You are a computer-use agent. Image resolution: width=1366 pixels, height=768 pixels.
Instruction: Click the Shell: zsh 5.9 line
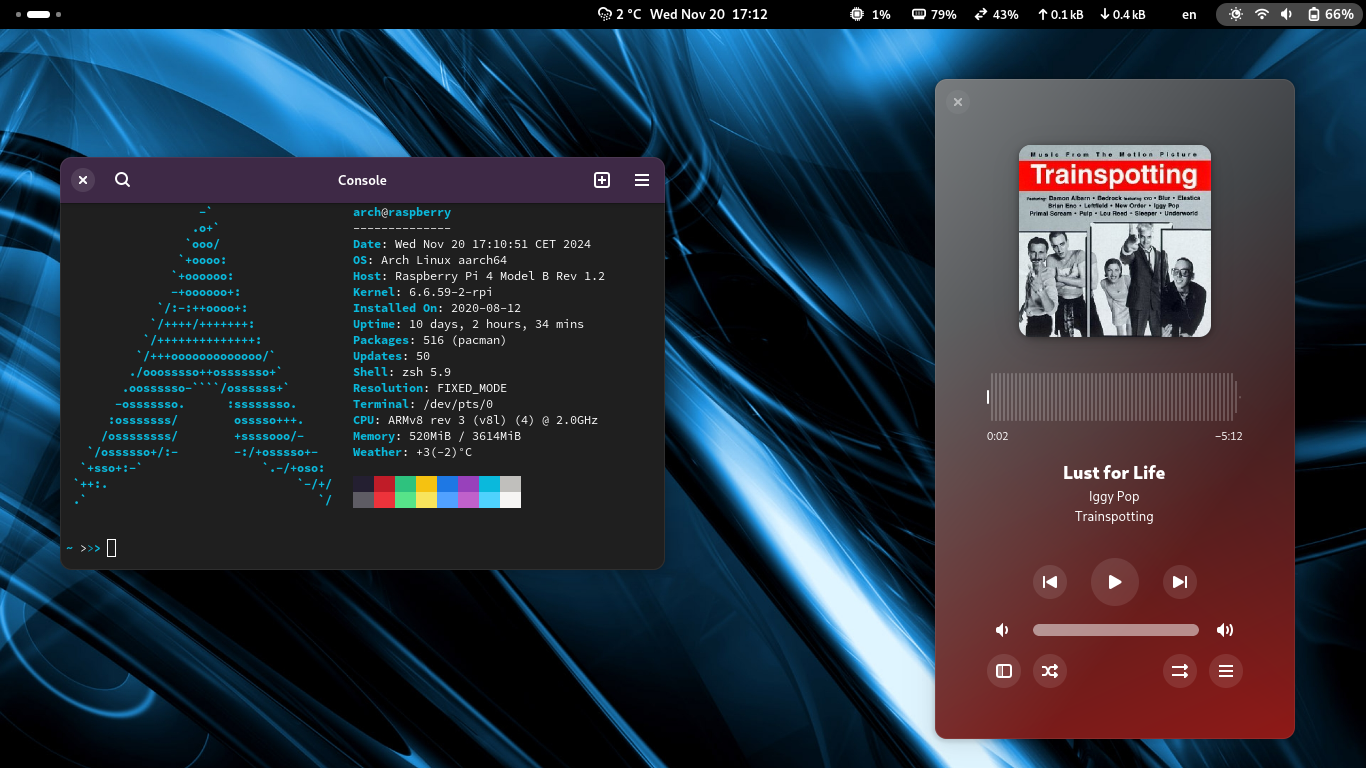click(402, 372)
